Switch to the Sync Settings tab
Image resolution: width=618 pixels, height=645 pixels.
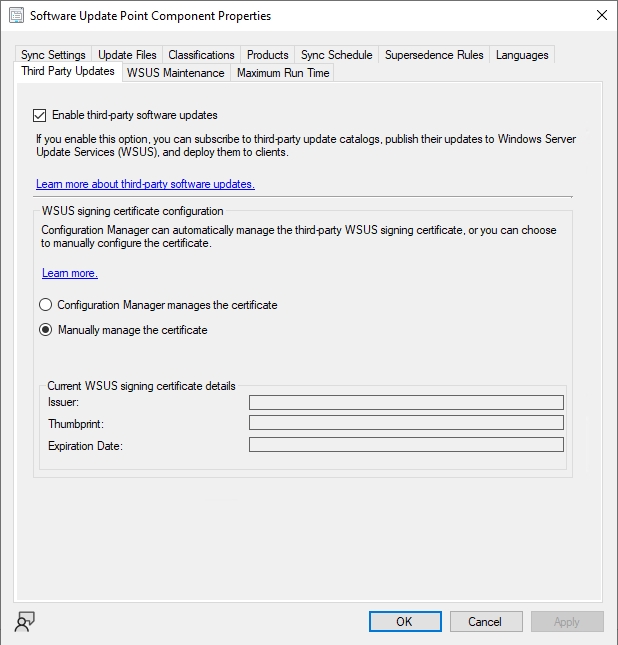(53, 55)
